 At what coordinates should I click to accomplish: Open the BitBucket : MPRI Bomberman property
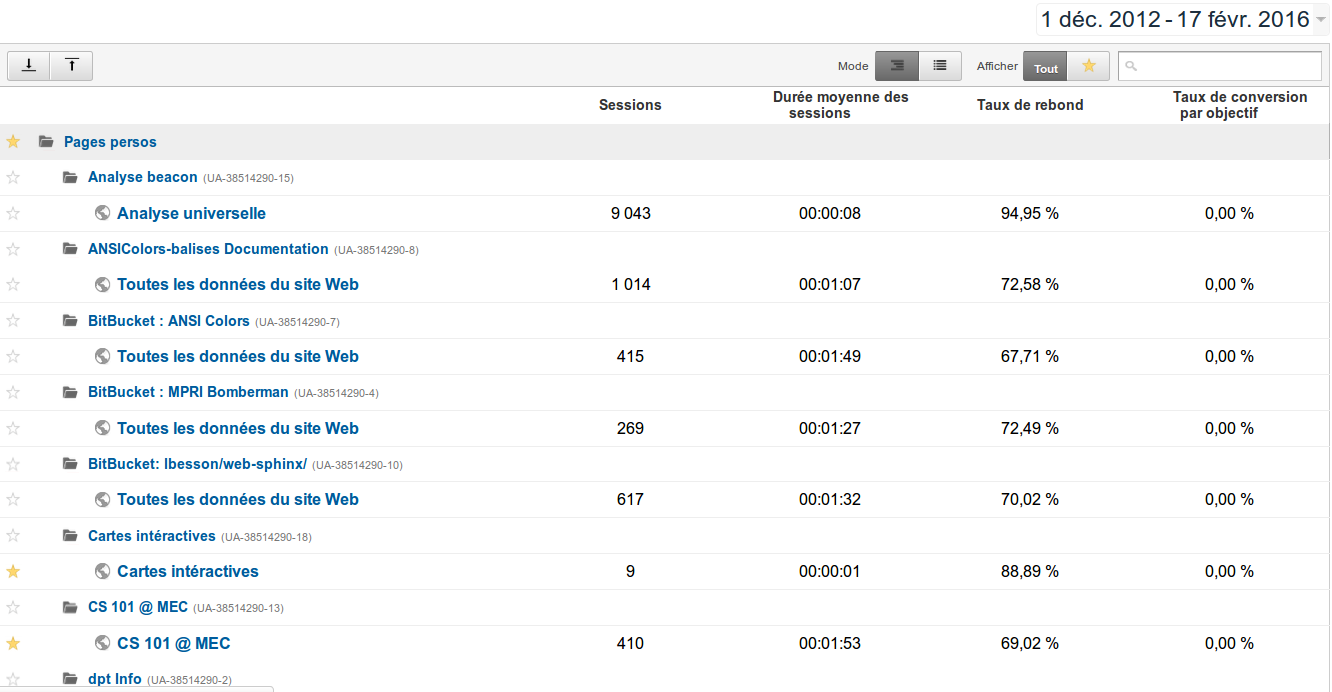(188, 392)
